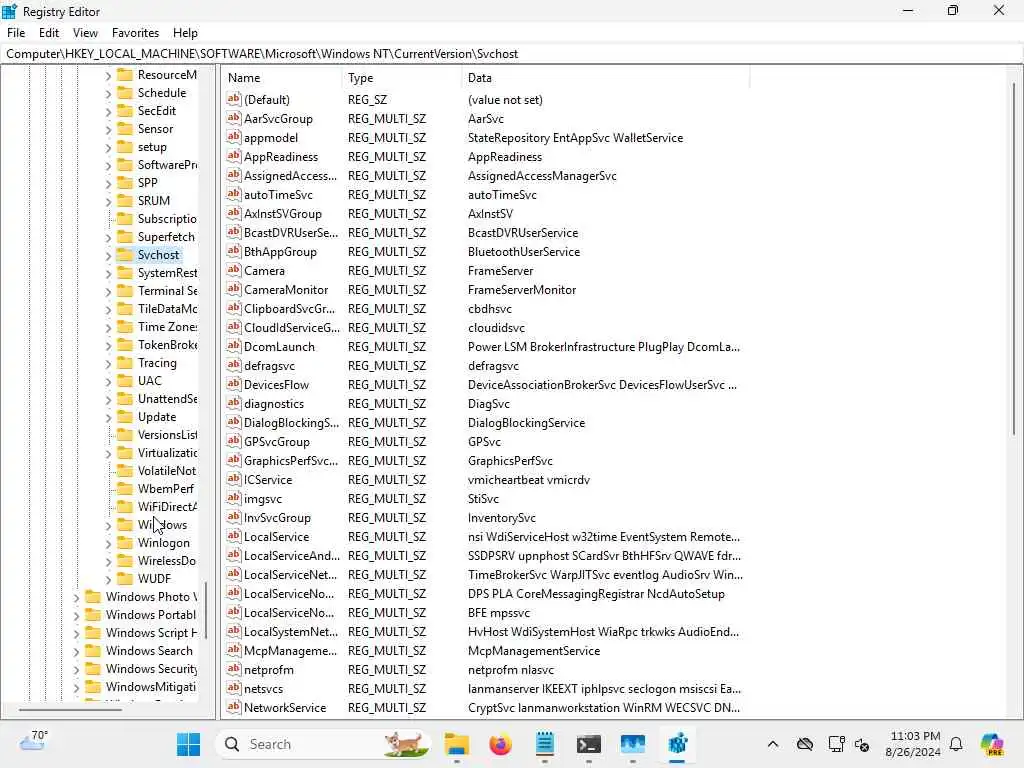Select the diagnostics value name

tap(274, 404)
